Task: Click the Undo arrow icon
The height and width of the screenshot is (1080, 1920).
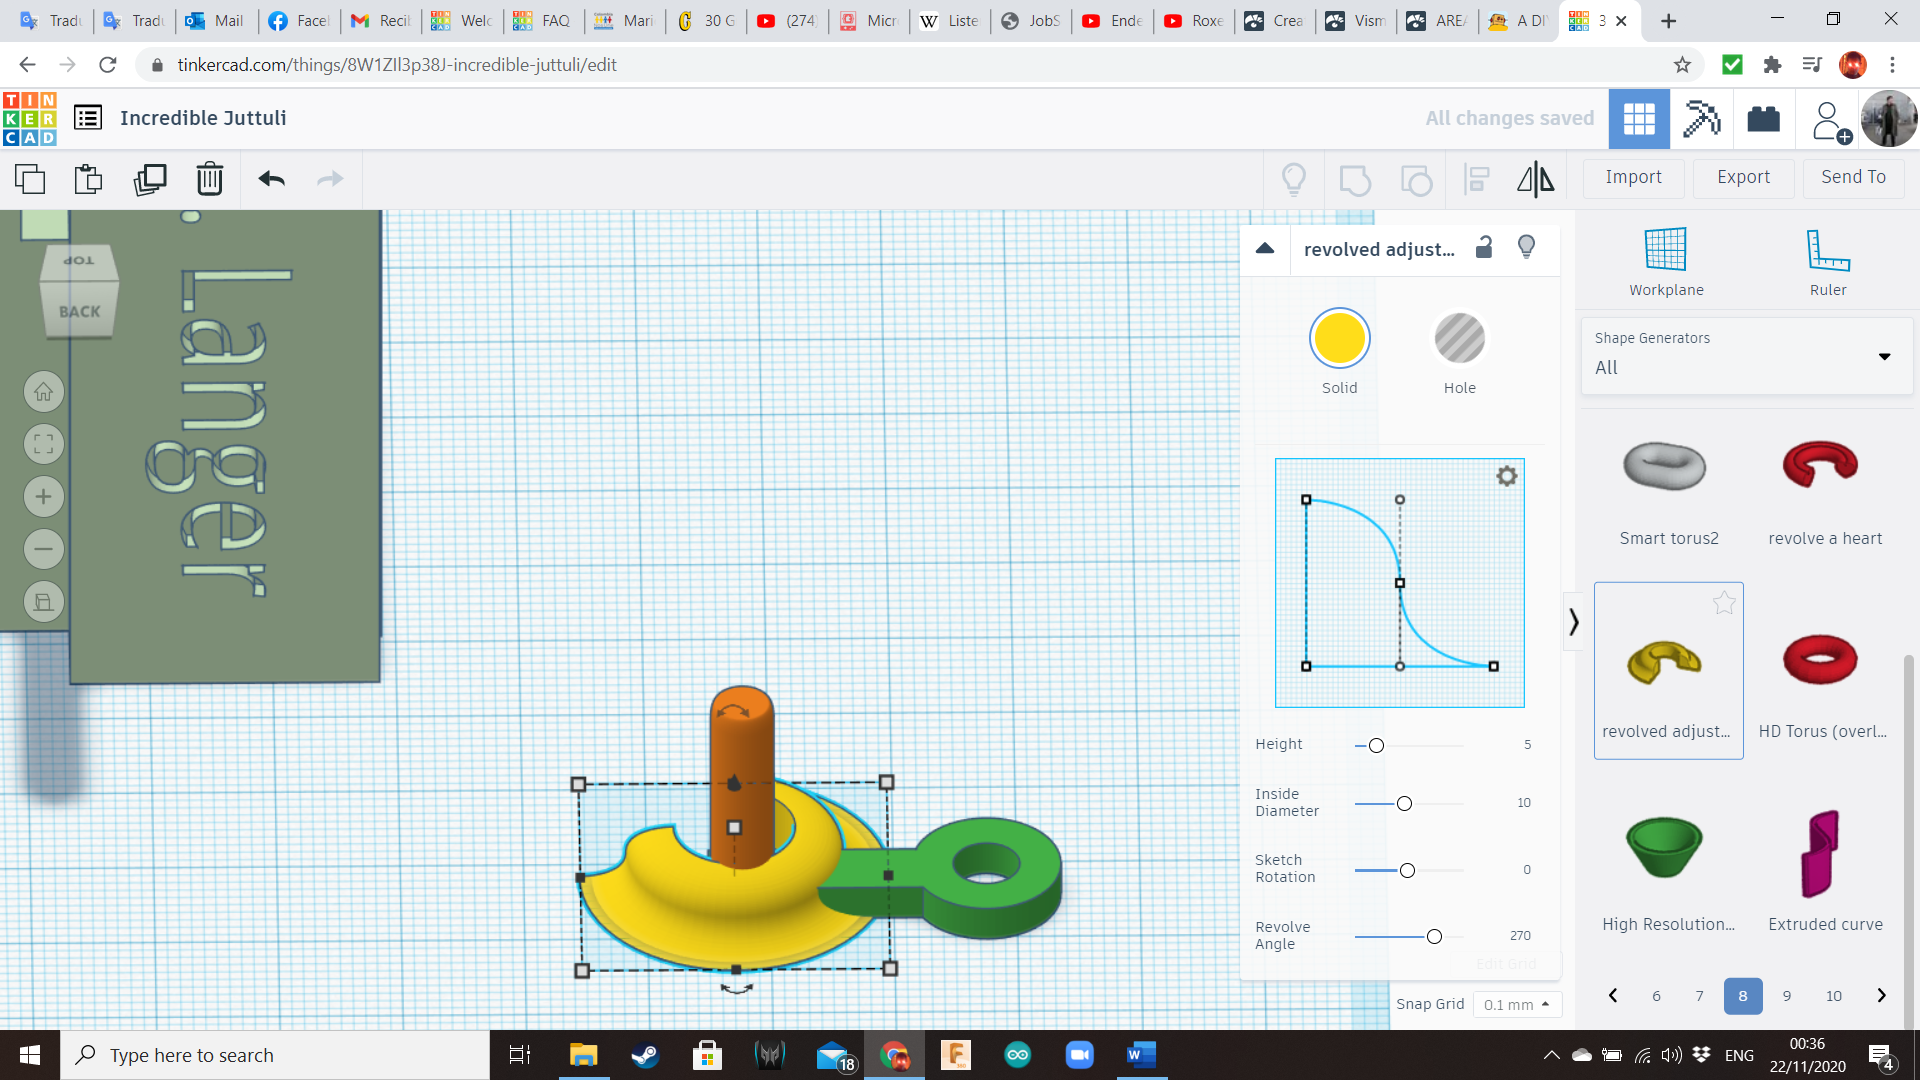Action: point(271,179)
